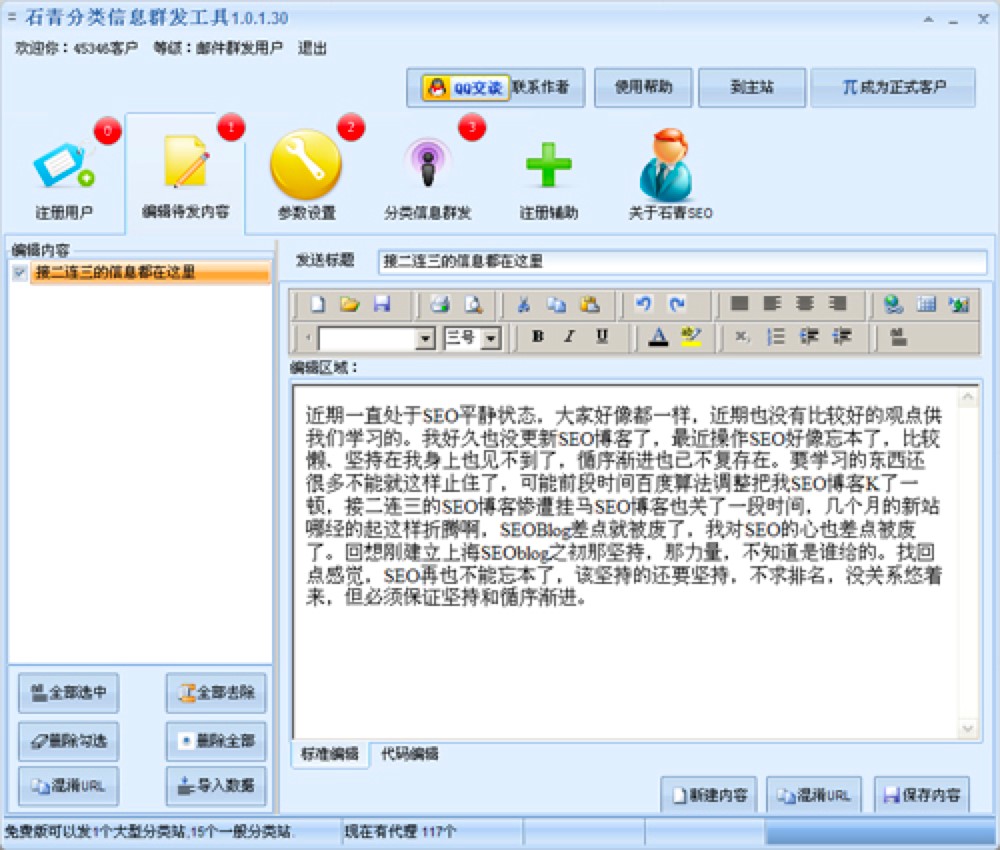Click the save floppy disk toolbar icon

coord(382,304)
